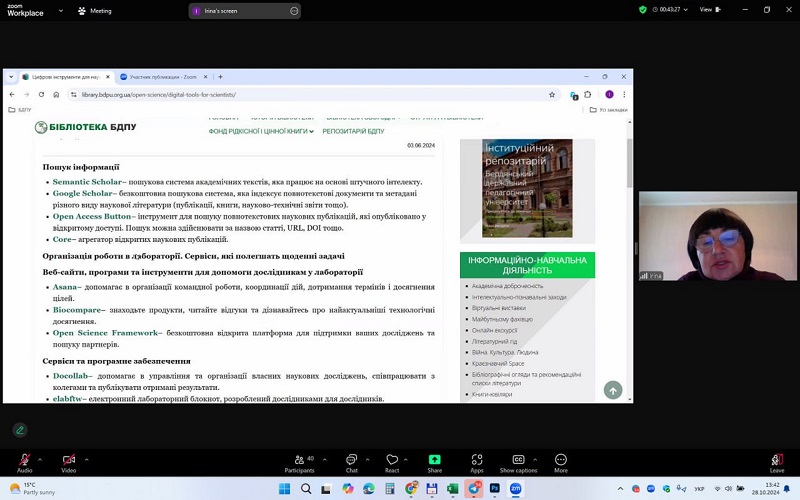Click Irina's video thumbnail
This screenshot has width=800, height=500.
point(717,236)
